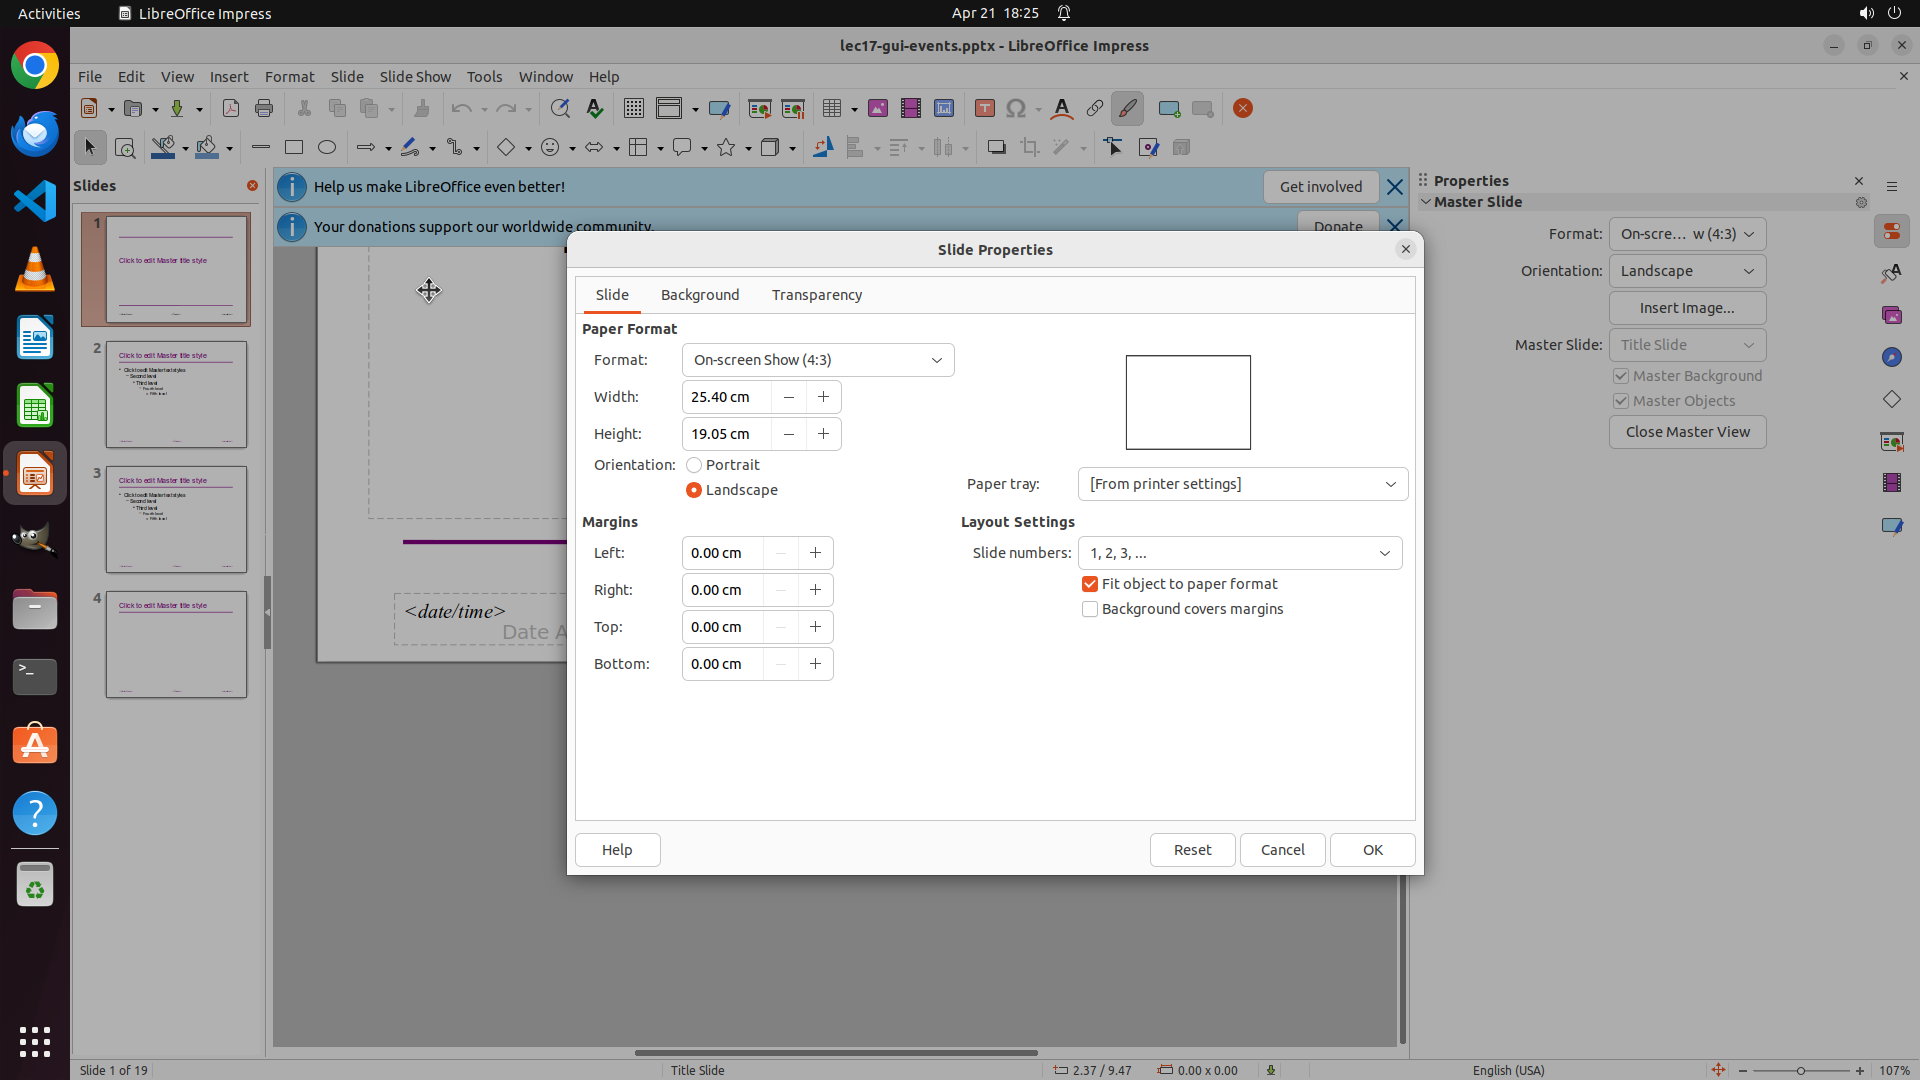Viewport: 1920px width, 1080px height.
Task: Click the Print toolbar icon
Action: [264, 108]
